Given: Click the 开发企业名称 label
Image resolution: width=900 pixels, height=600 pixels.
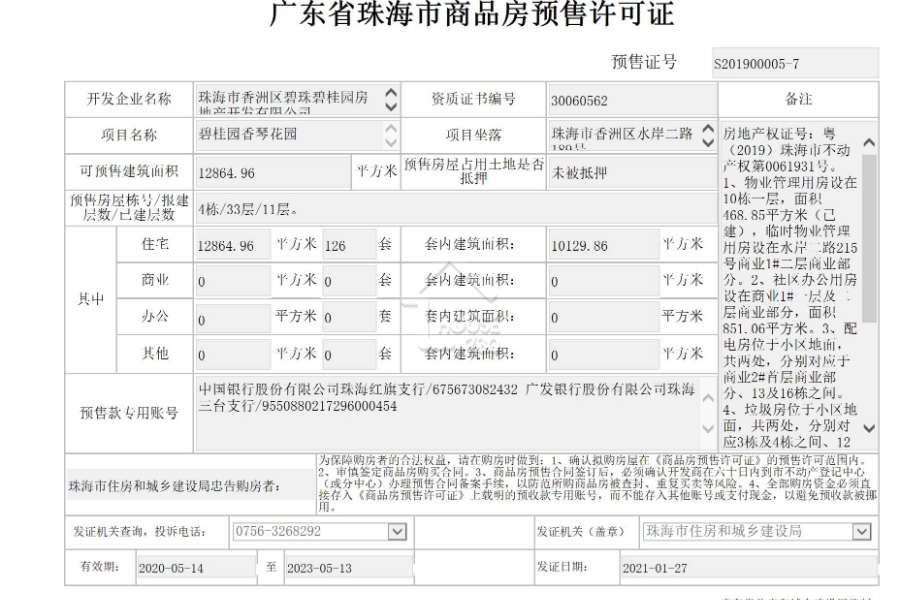Looking at the screenshot, I should (x=129, y=99).
